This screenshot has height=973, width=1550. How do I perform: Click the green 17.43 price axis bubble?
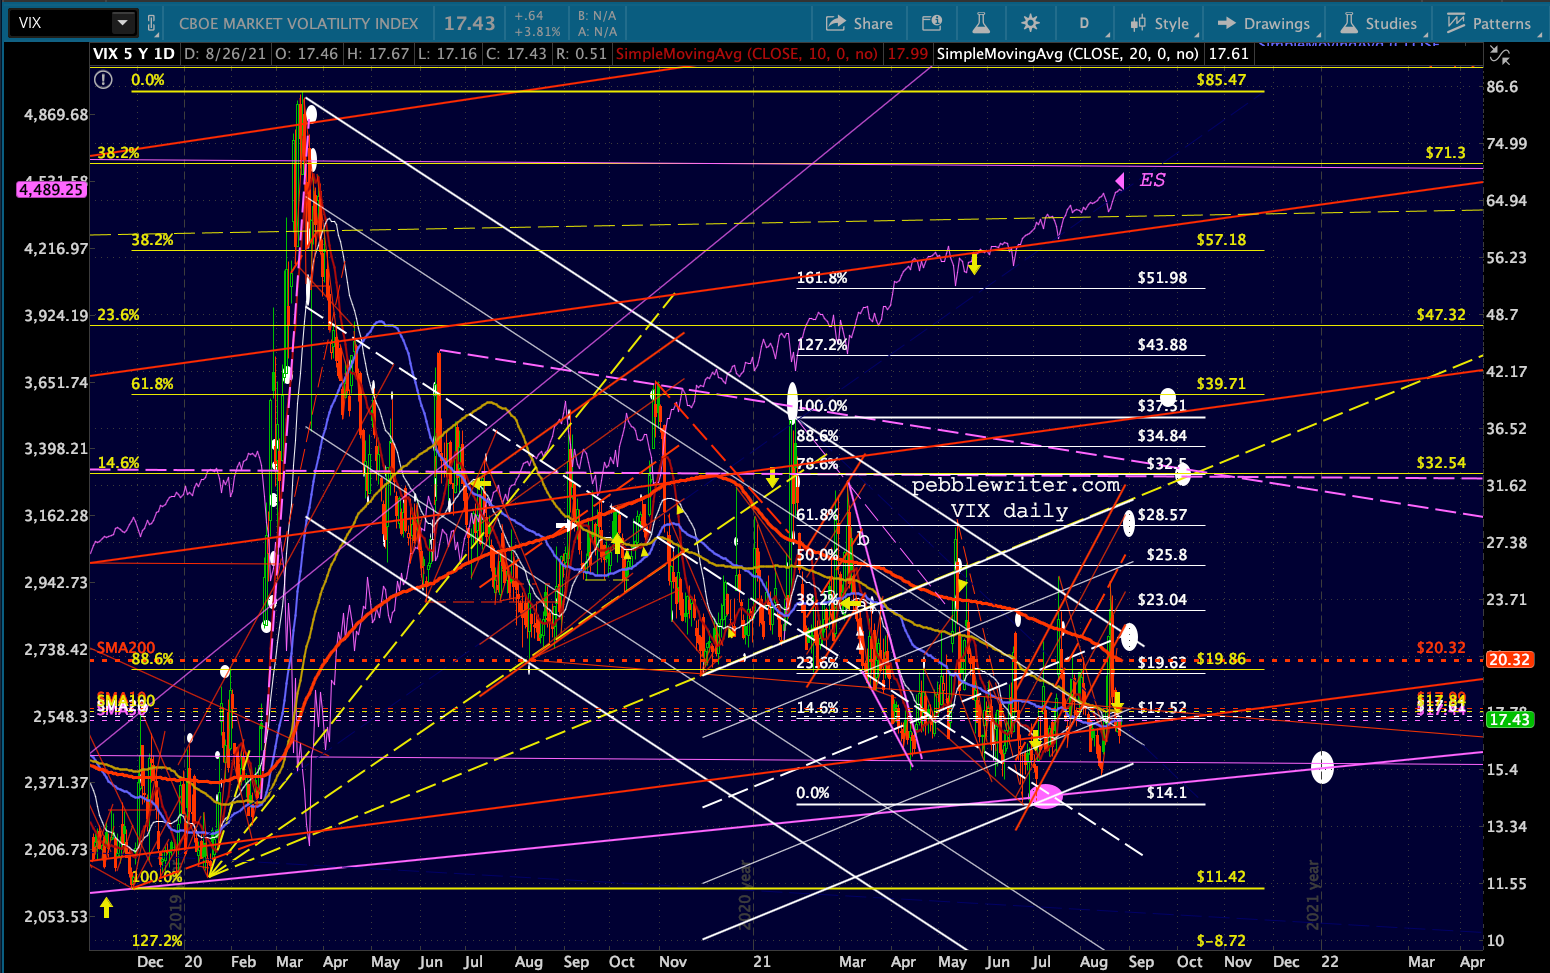coord(1509,720)
